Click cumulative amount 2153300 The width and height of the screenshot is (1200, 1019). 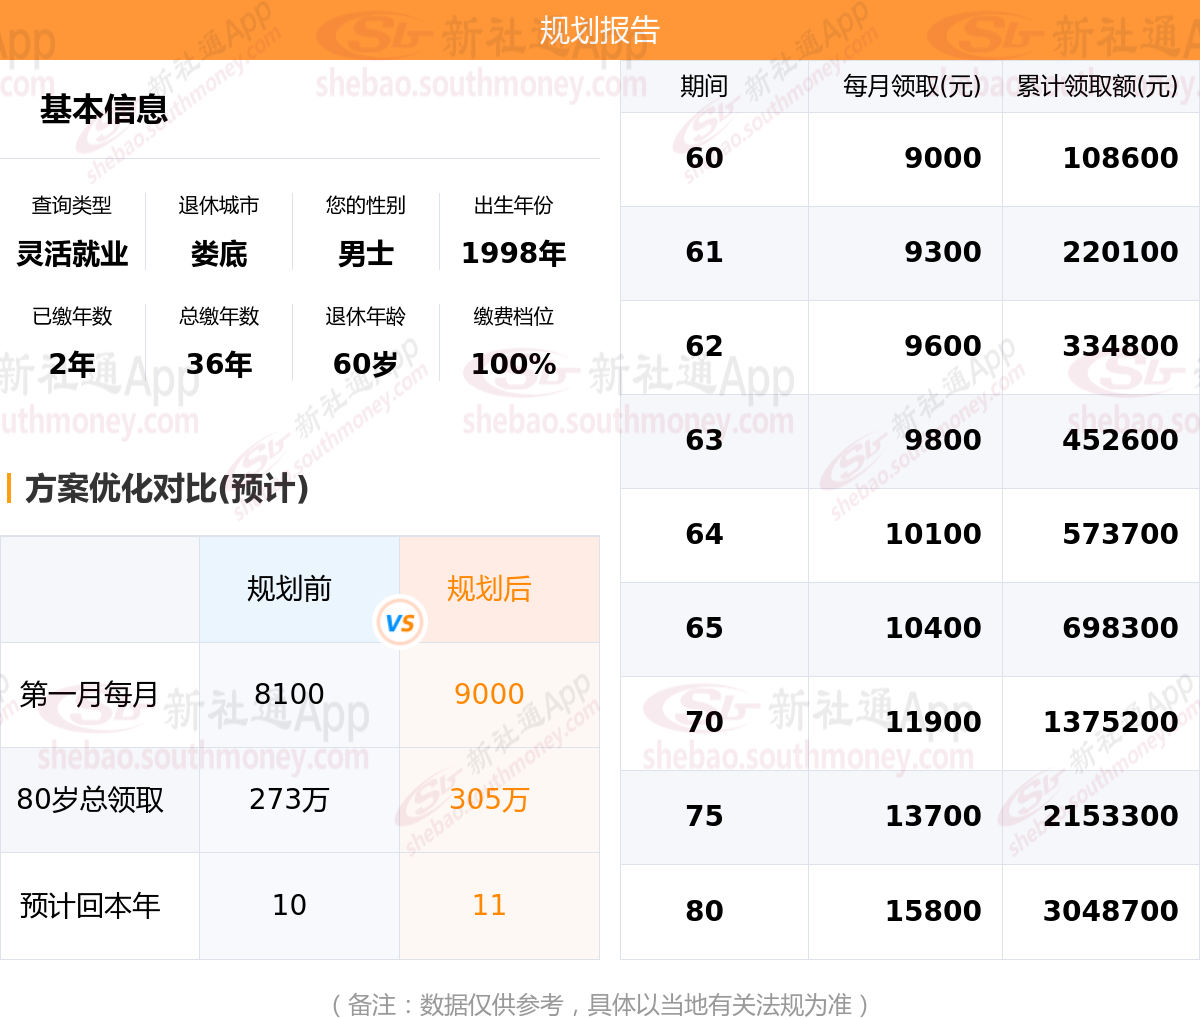[1111, 816]
